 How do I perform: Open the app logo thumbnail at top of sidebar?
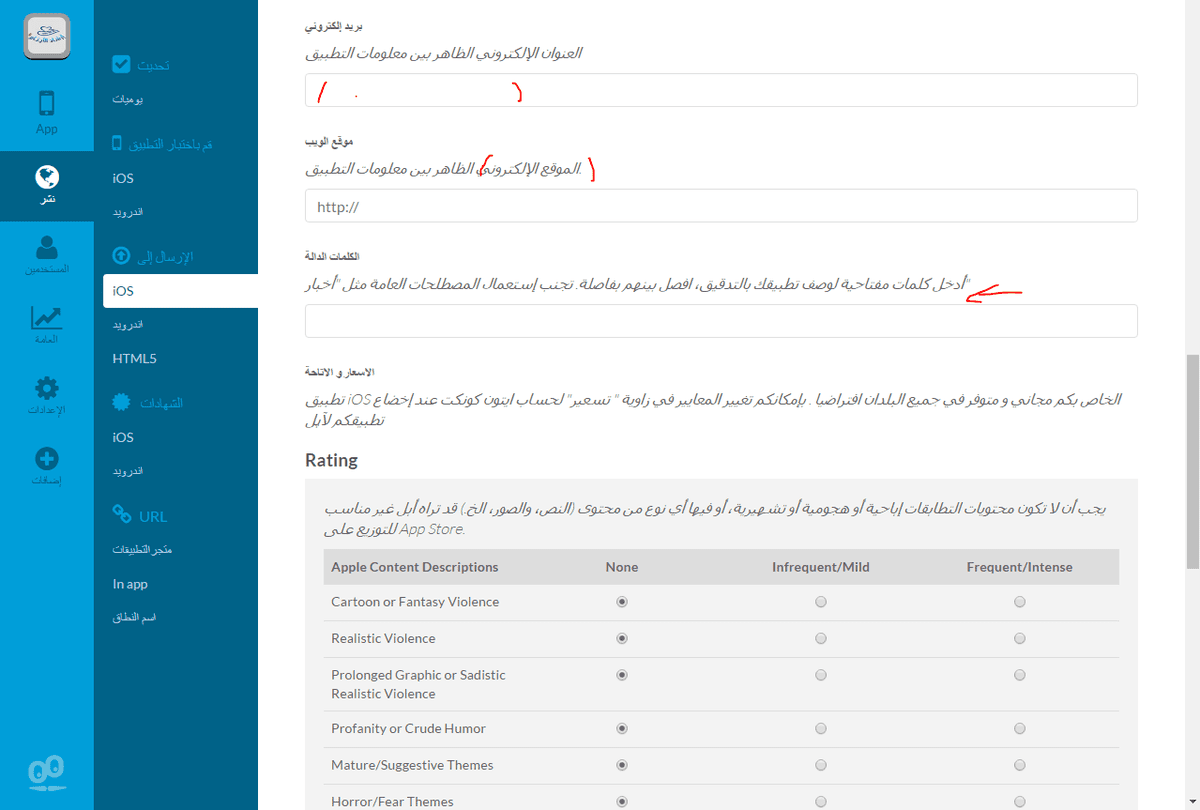click(x=46, y=37)
